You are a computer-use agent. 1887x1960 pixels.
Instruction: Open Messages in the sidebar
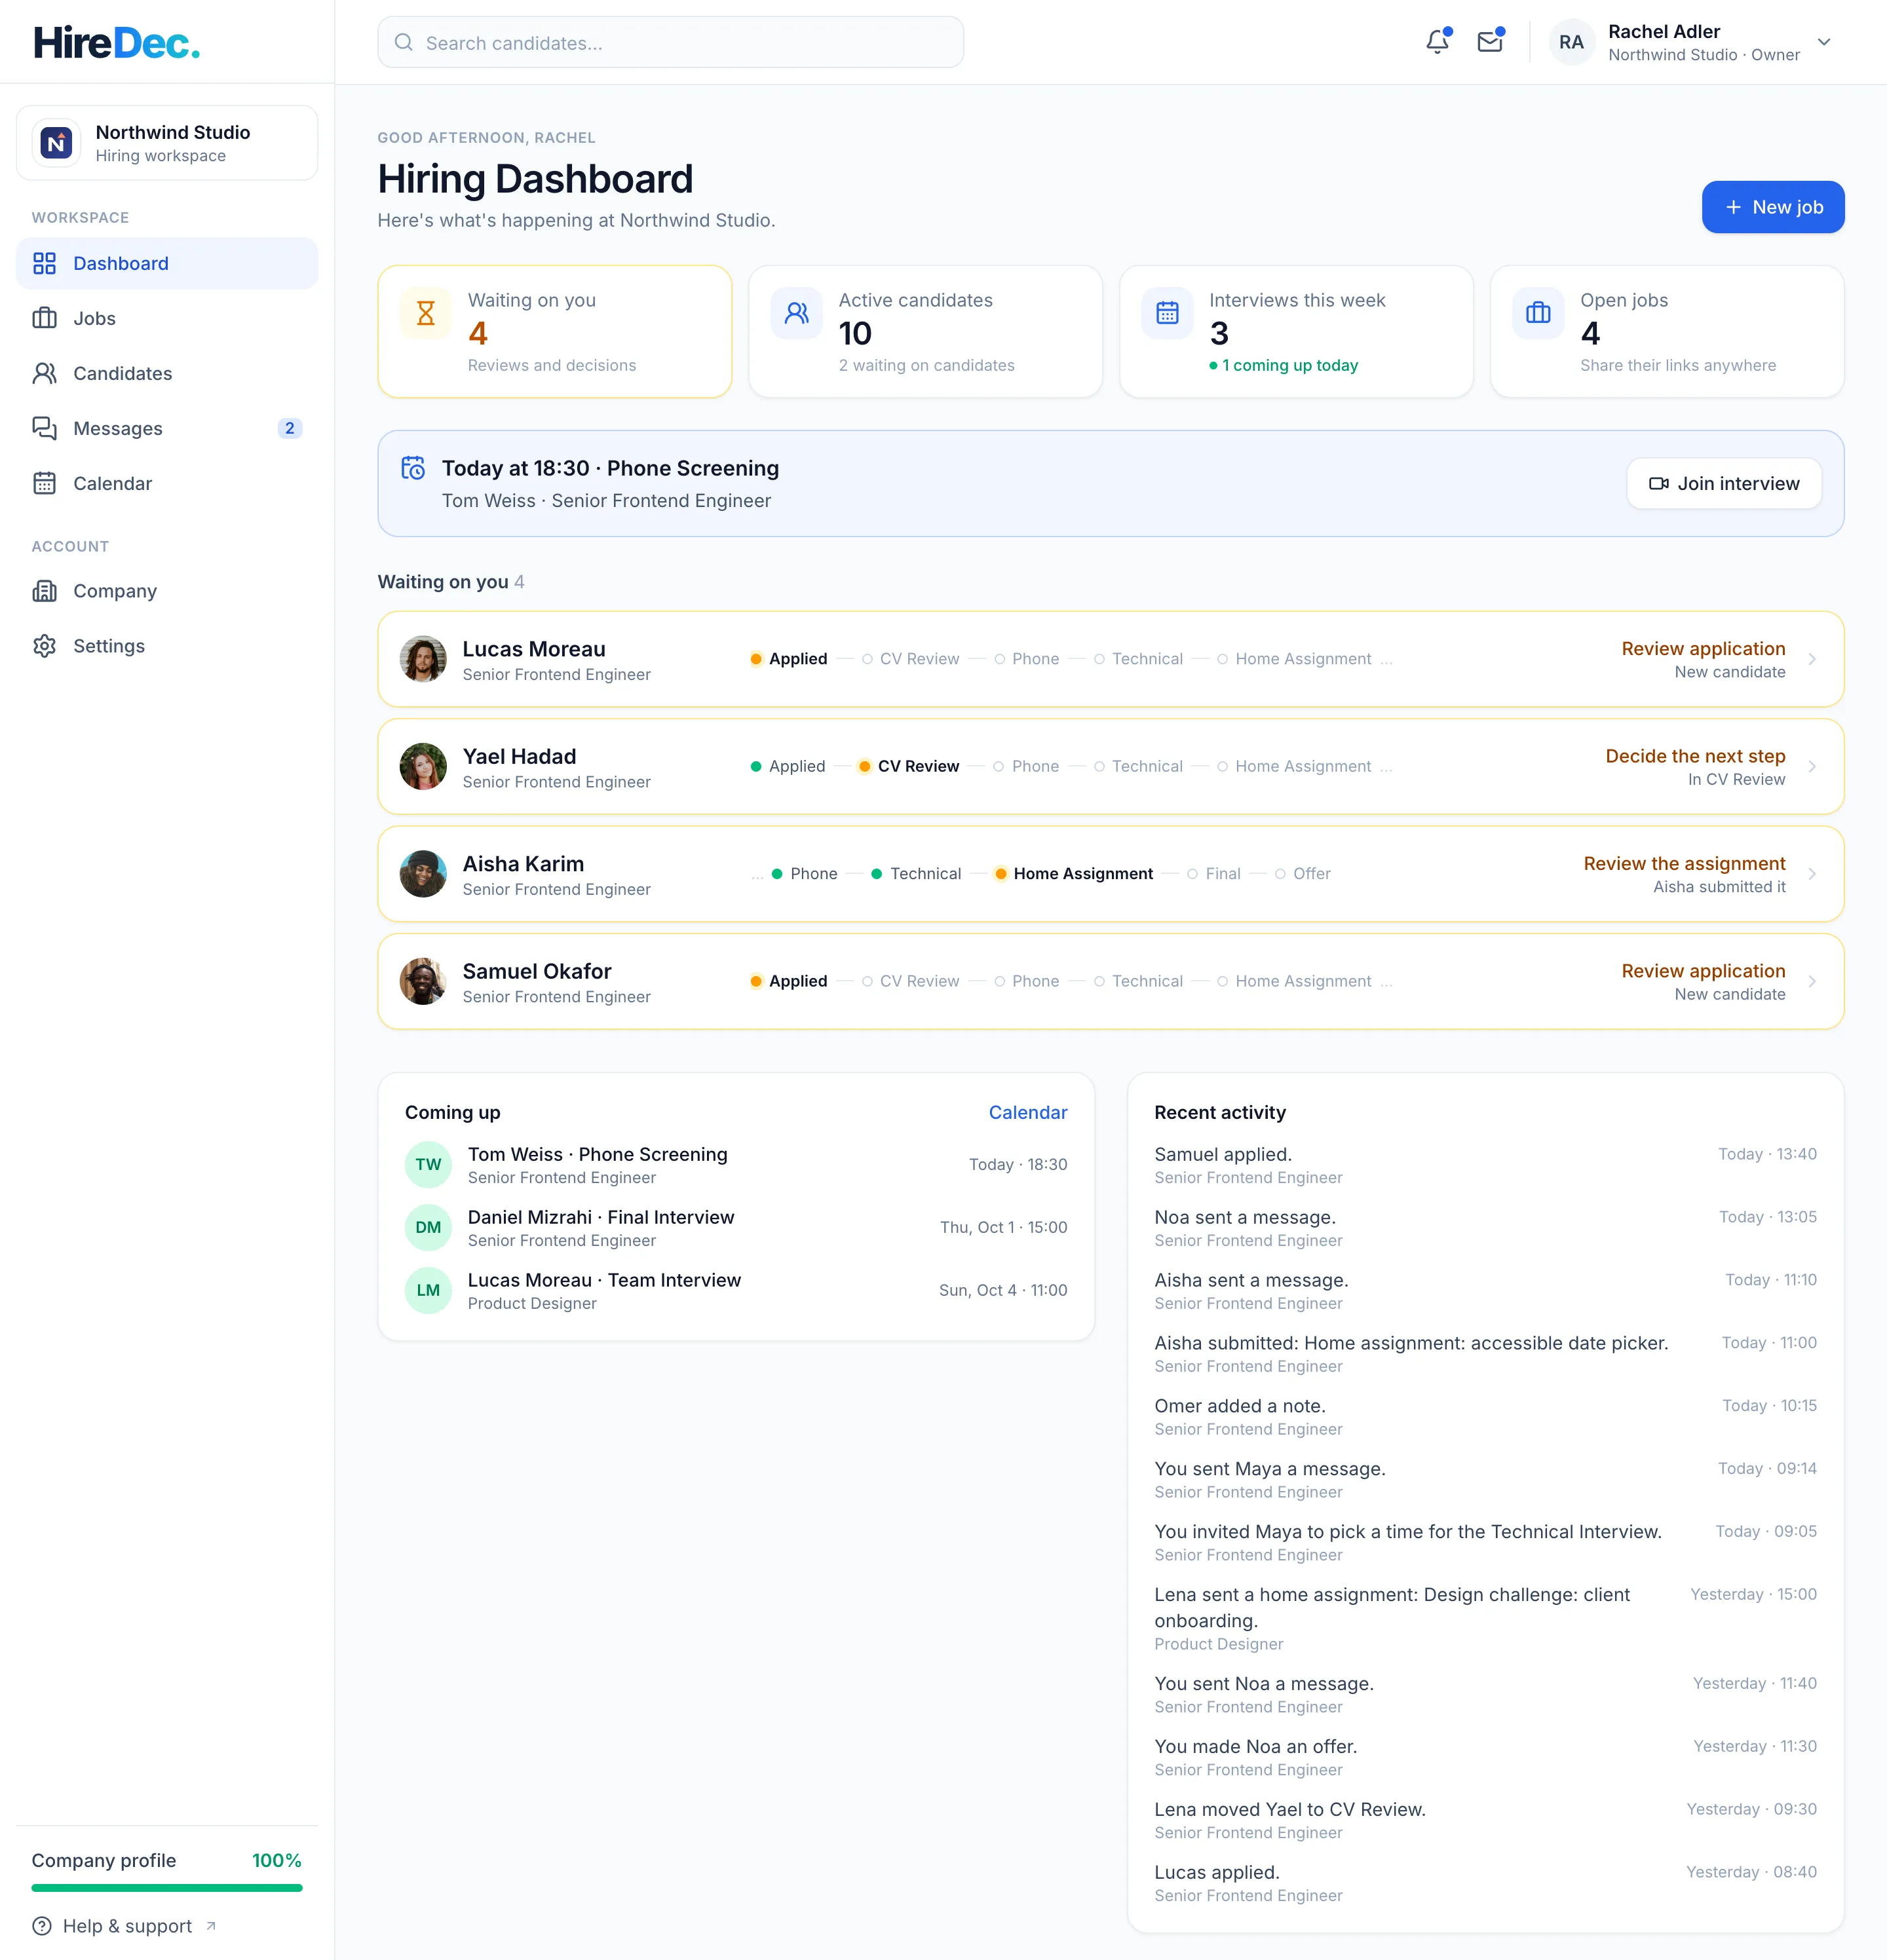(x=167, y=428)
